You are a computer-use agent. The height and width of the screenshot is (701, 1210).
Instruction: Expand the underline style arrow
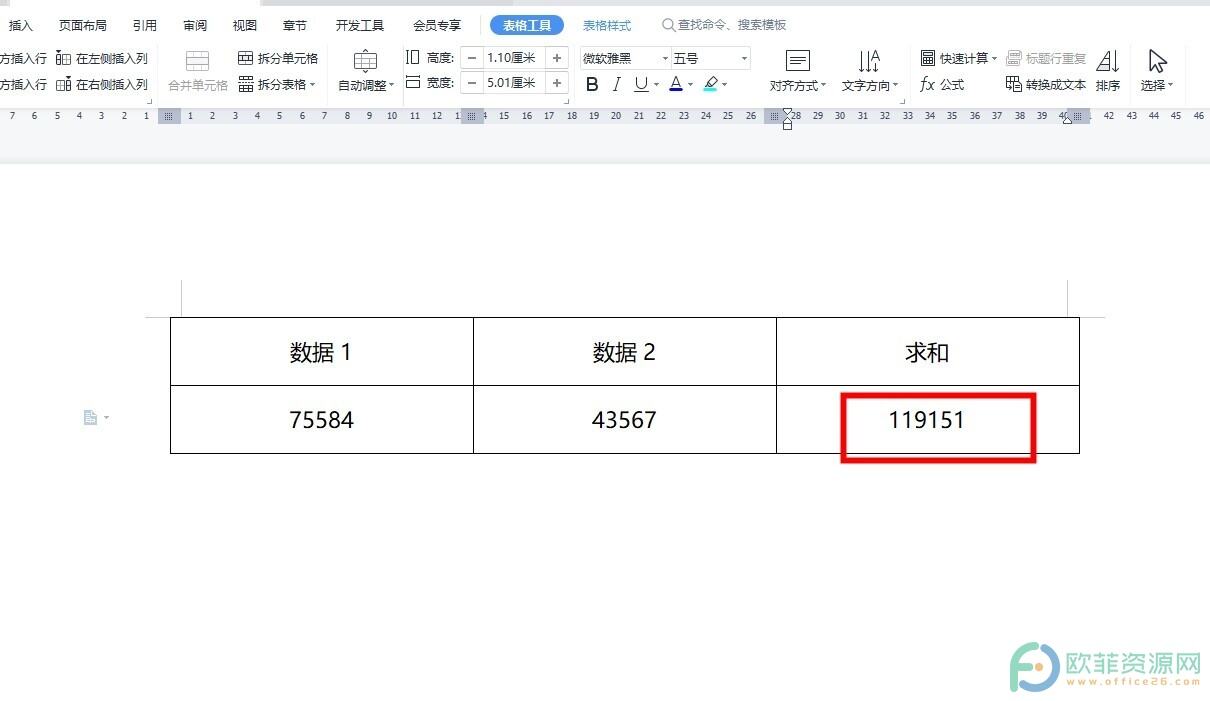click(657, 85)
